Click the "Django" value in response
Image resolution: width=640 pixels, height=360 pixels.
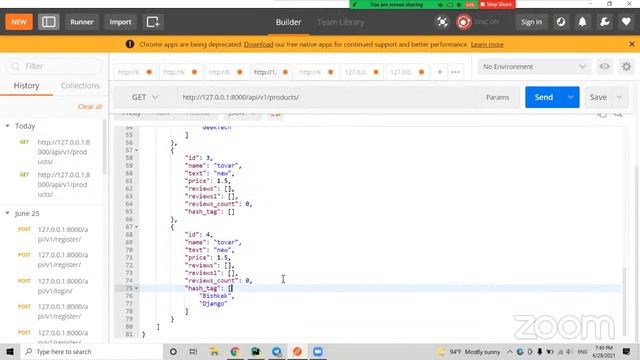click(213, 304)
